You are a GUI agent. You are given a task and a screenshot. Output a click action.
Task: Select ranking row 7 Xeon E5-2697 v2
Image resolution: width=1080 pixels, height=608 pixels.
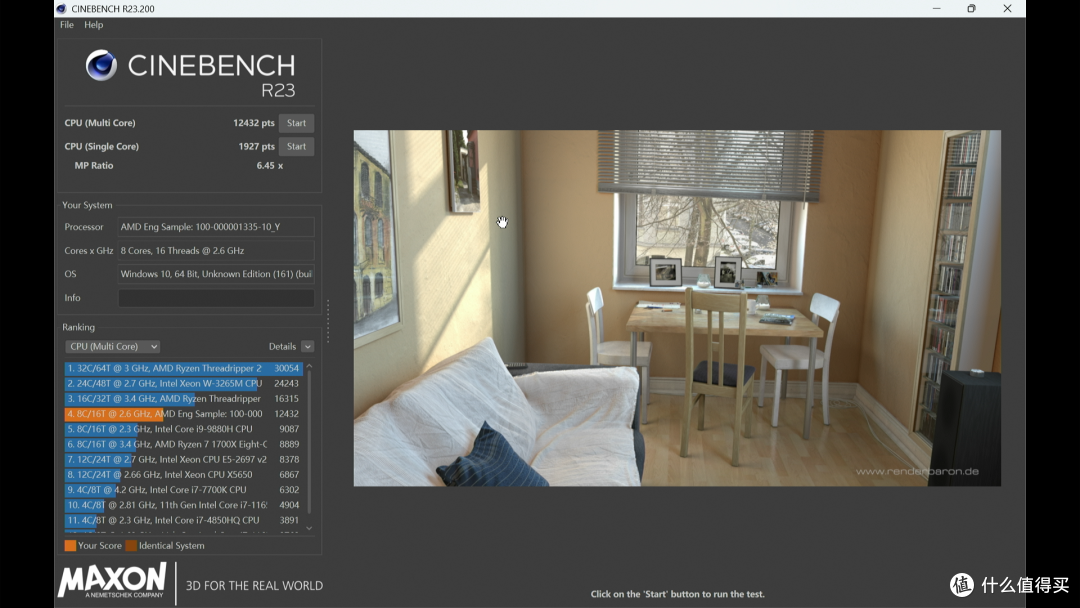(x=183, y=459)
